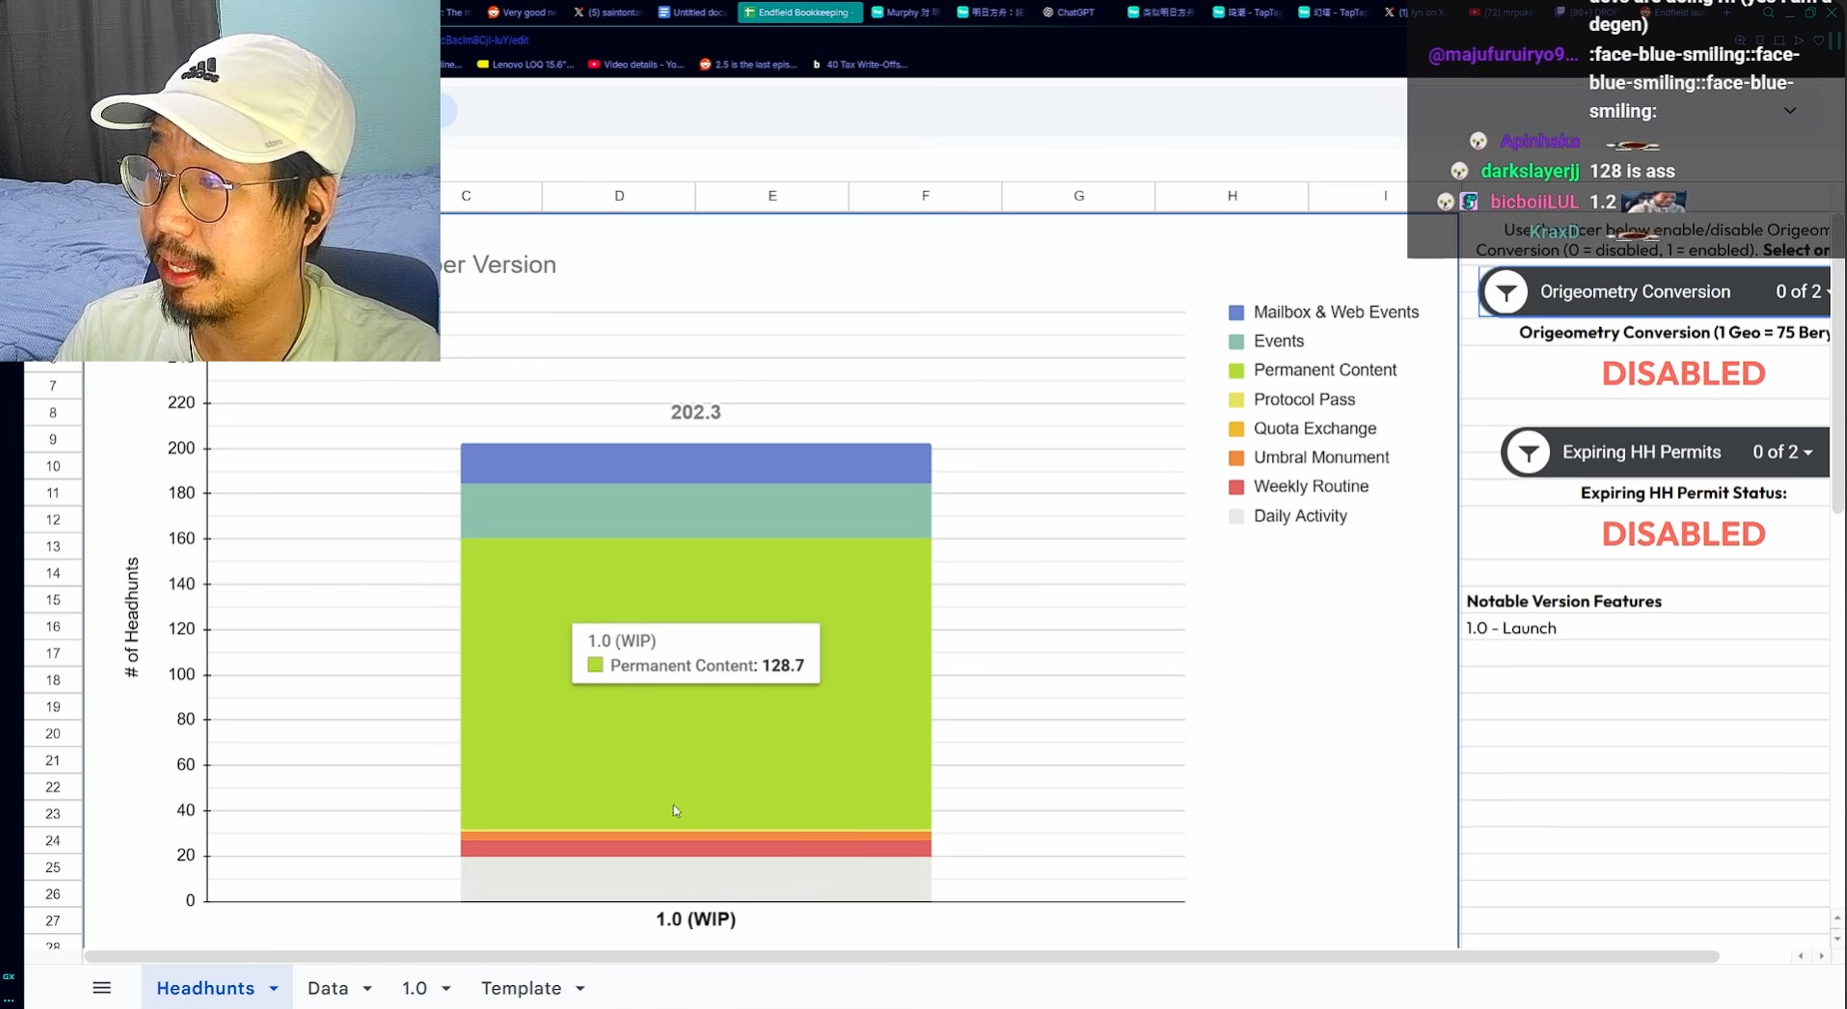Viewport: 1847px width, 1009px height.
Task: Click the chat overlay collapse chevron
Action: [x=1790, y=111]
